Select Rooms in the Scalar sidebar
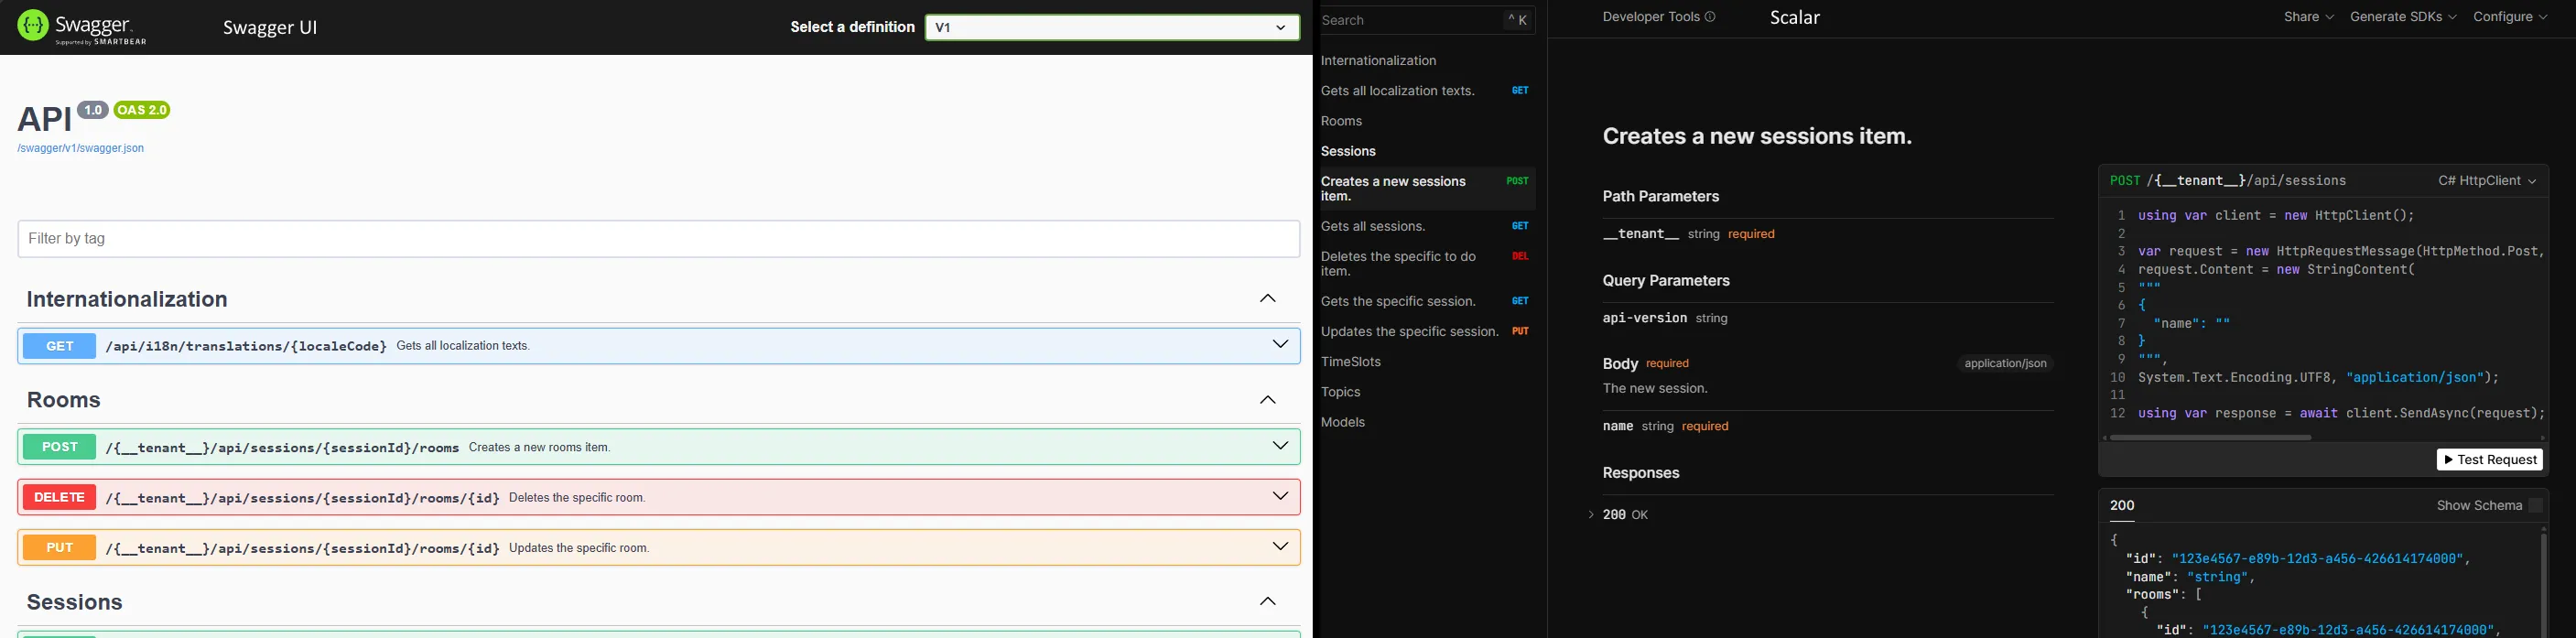The width and height of the screenshot is (2576, 638). pos(1341,121)
